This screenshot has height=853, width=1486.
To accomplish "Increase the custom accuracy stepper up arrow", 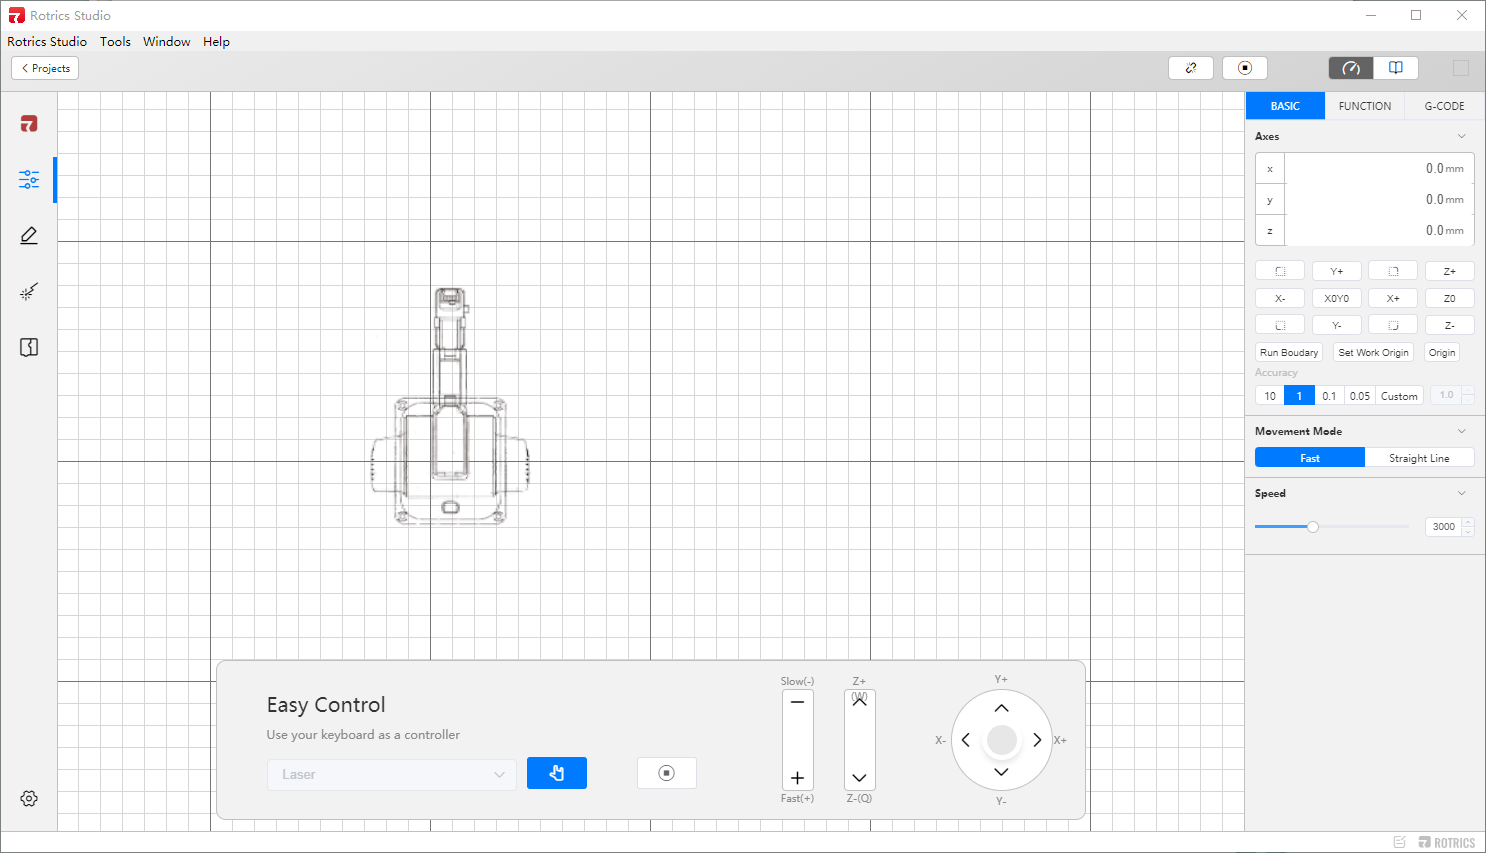I will 1468,391.
